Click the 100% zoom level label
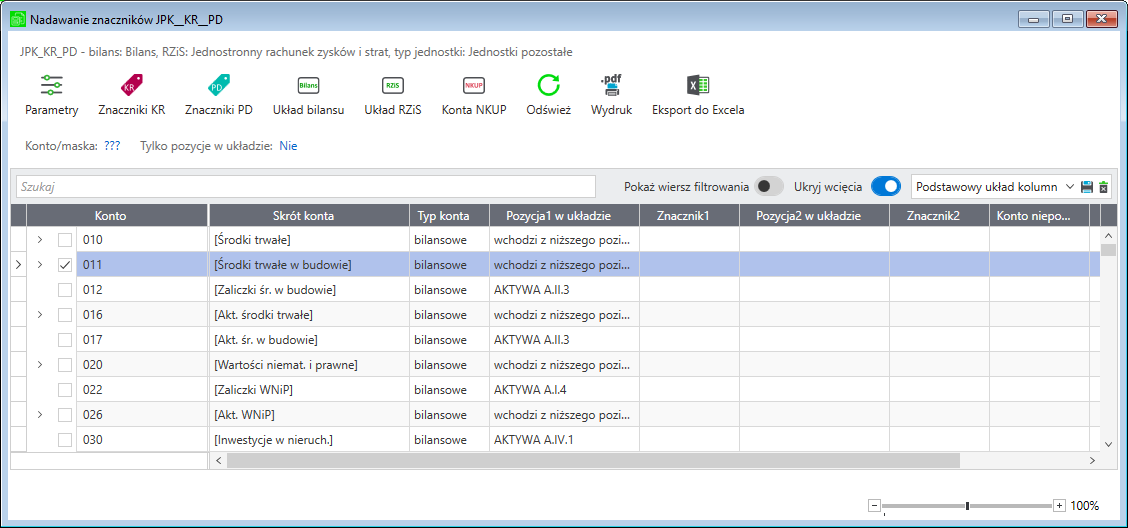This screenshot has width=1128, height=528. tap(1084, 506)
